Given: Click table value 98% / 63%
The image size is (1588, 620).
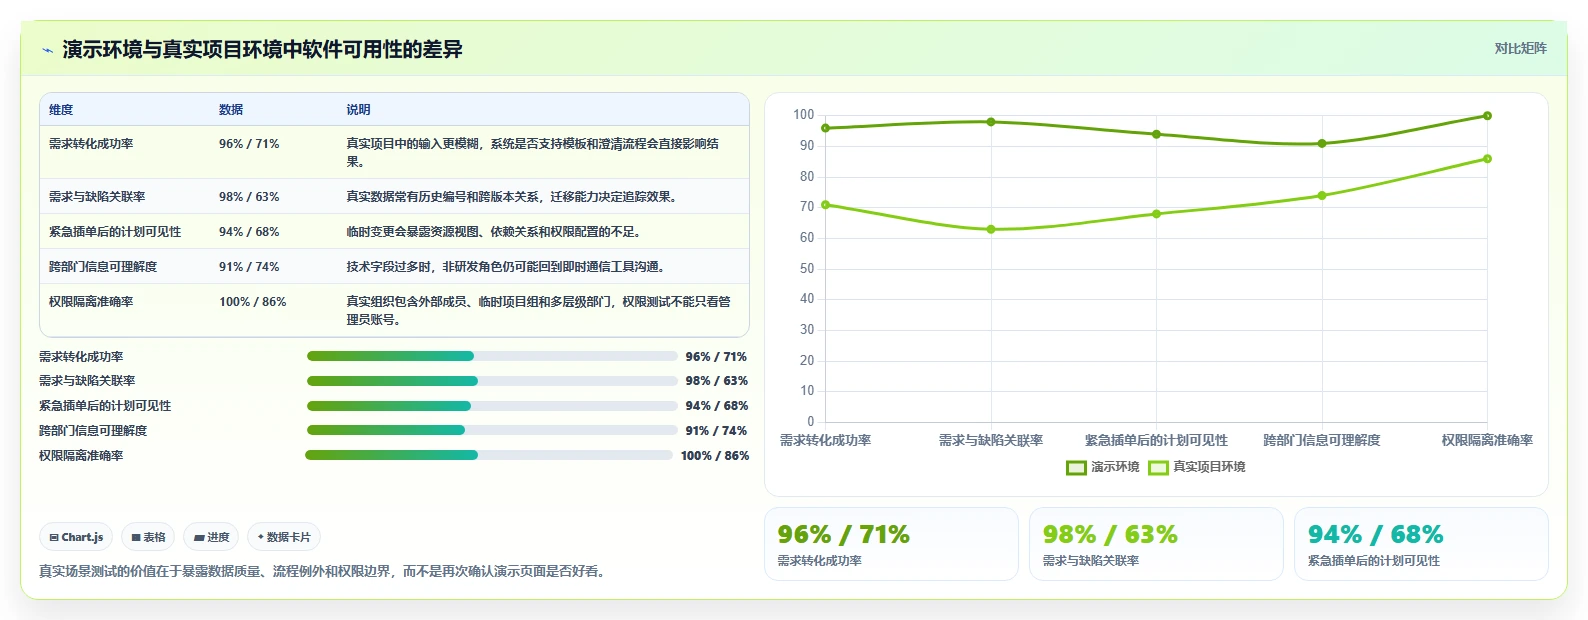Looking at the screenshot, I should coord(249,197).
